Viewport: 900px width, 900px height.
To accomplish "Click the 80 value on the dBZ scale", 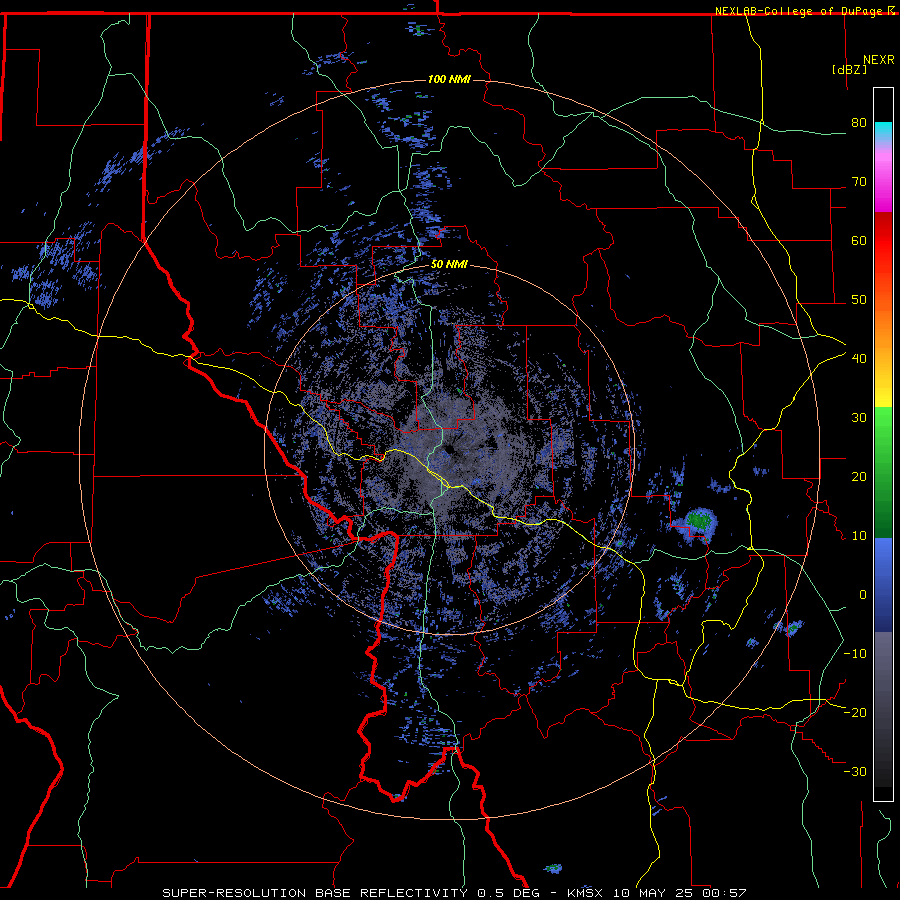I will [x=859, y=123].
